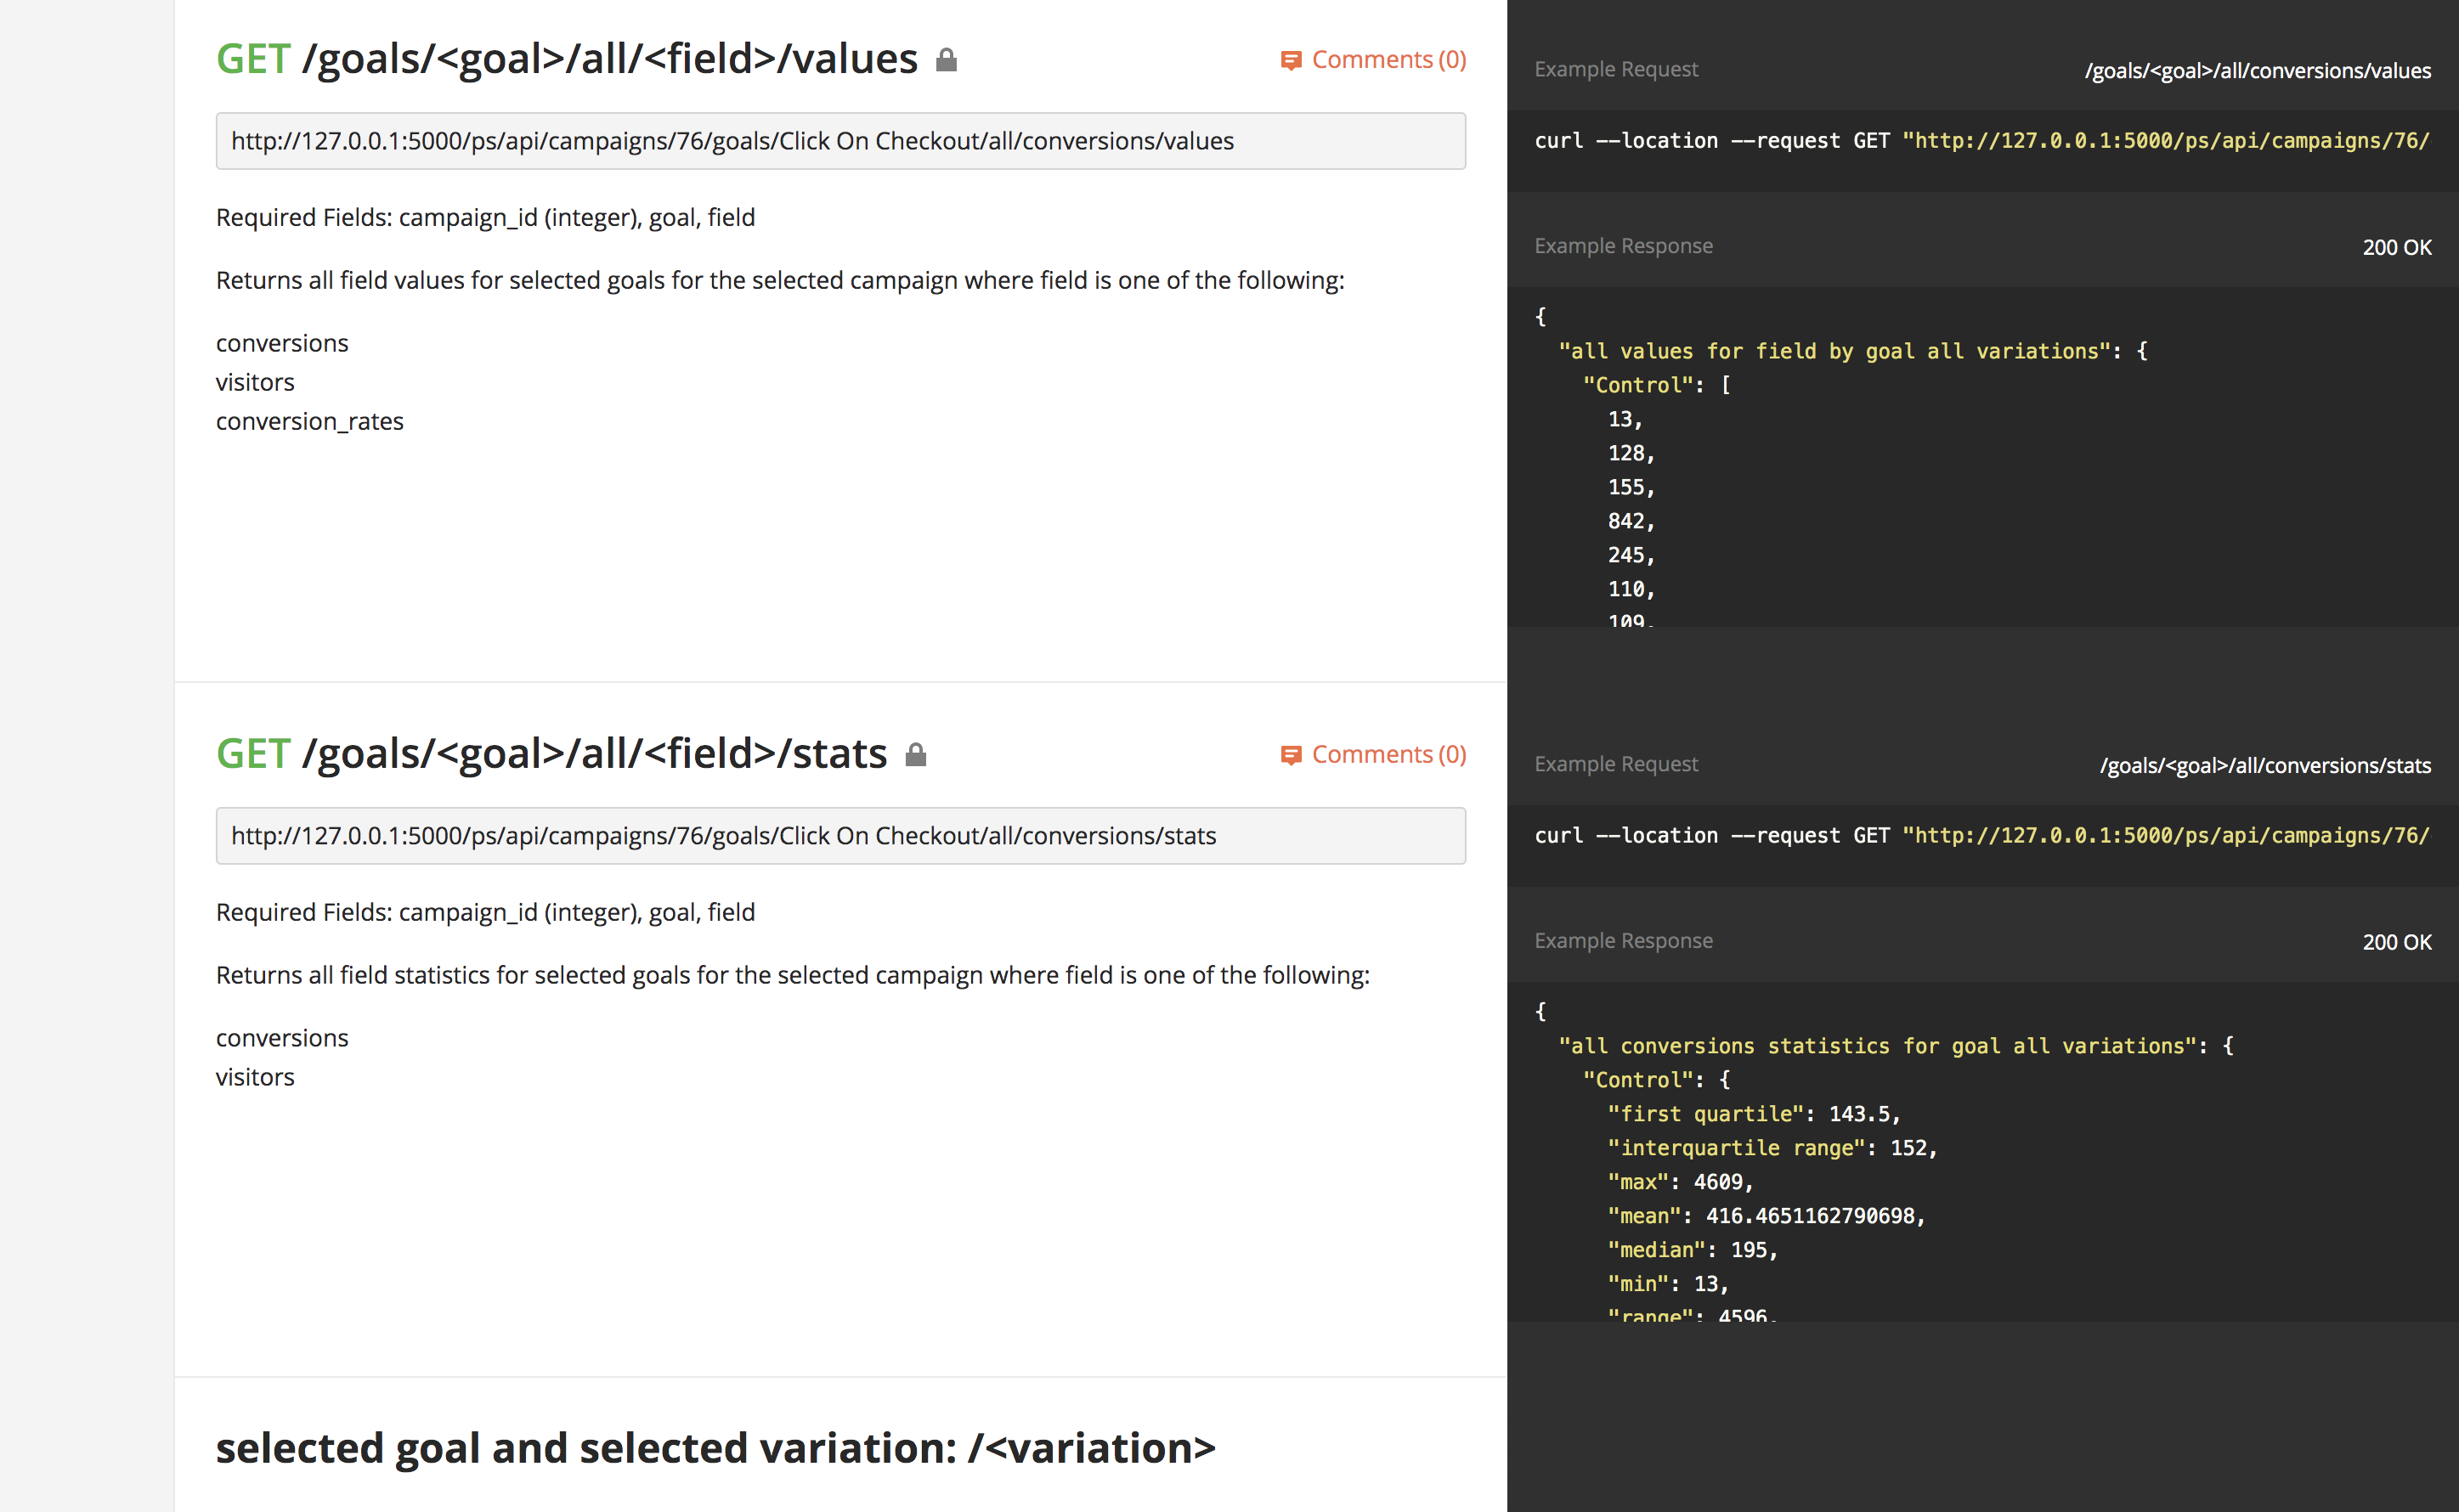Click the 'selected goal and selected variation' section heading
The width and height of the screenshot is (2459, 1512).
coord(715,1448)
